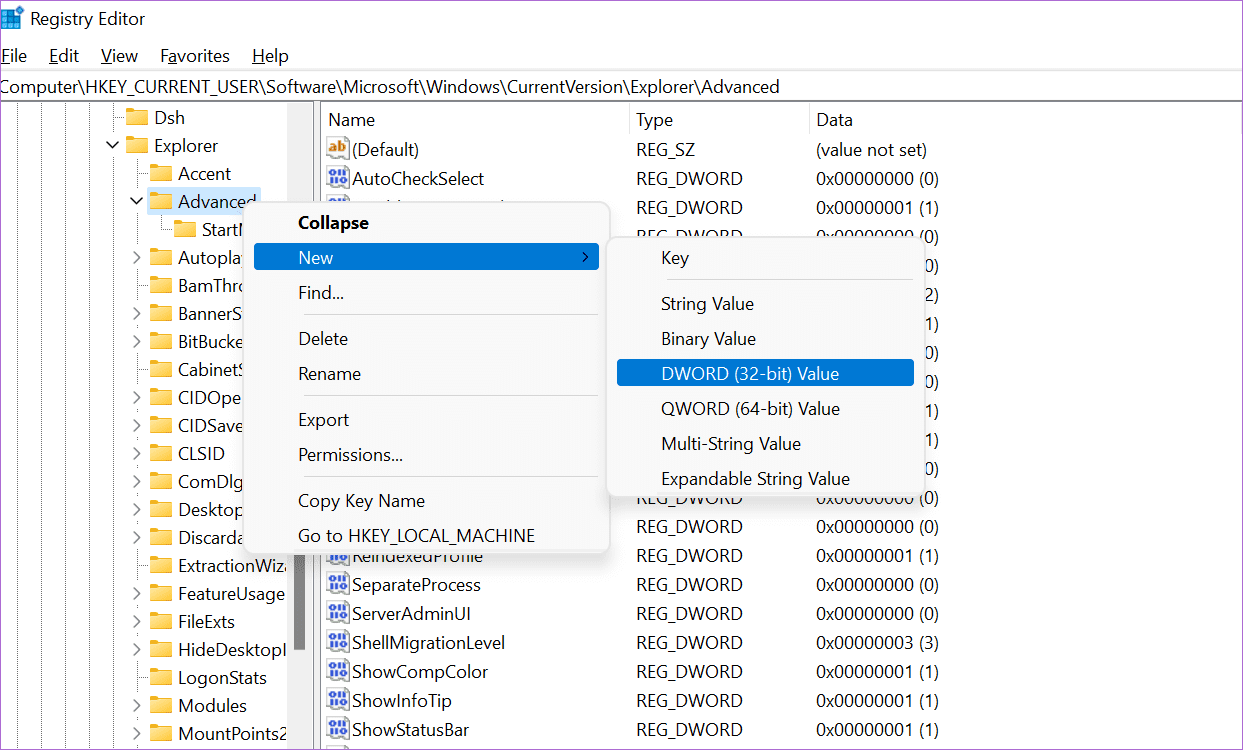The width and height of the screenshot is (1243, 750).
Task: Create a new DWORD (32-bit) Value
Action: pyautogui.click(x=765, y=373)
